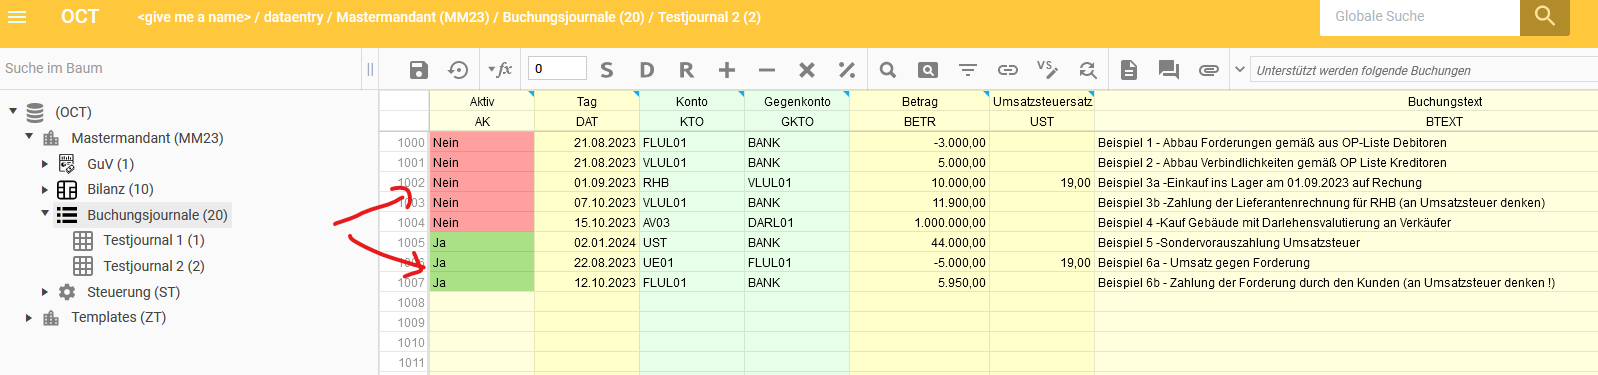Image resolution: width=1598 pixels, height=375 pixels.
Task: Collapse the Buchungsjournale (20) tree node
Action: tap(45, 213)
